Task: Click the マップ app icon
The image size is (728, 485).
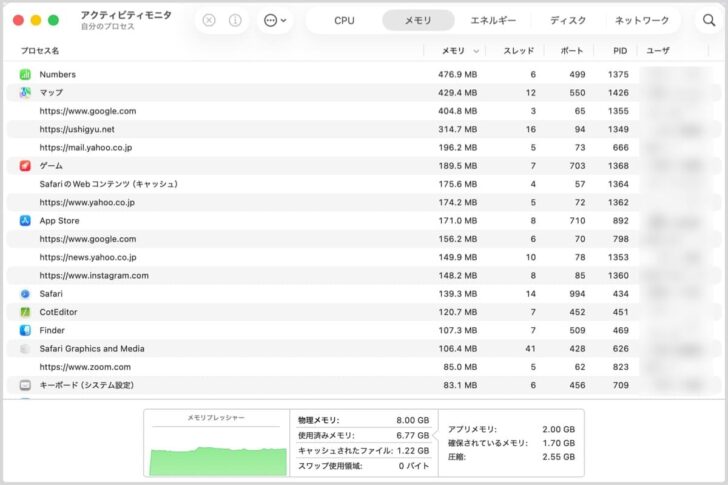Action: [25, 92]
